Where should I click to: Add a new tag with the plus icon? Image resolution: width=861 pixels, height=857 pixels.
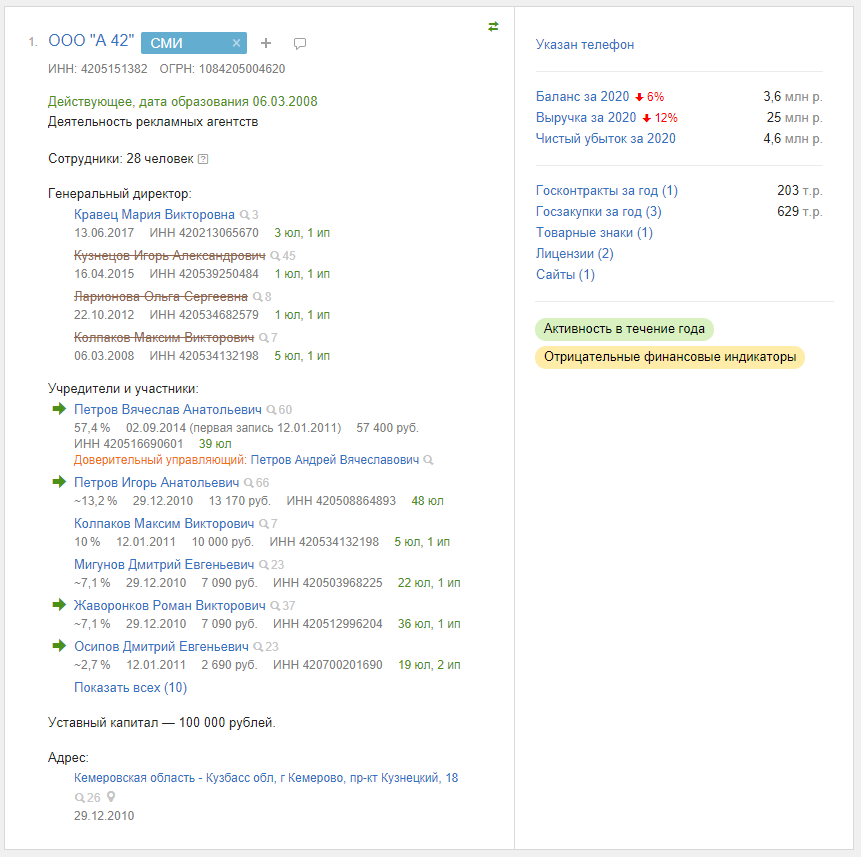point(266,43)
